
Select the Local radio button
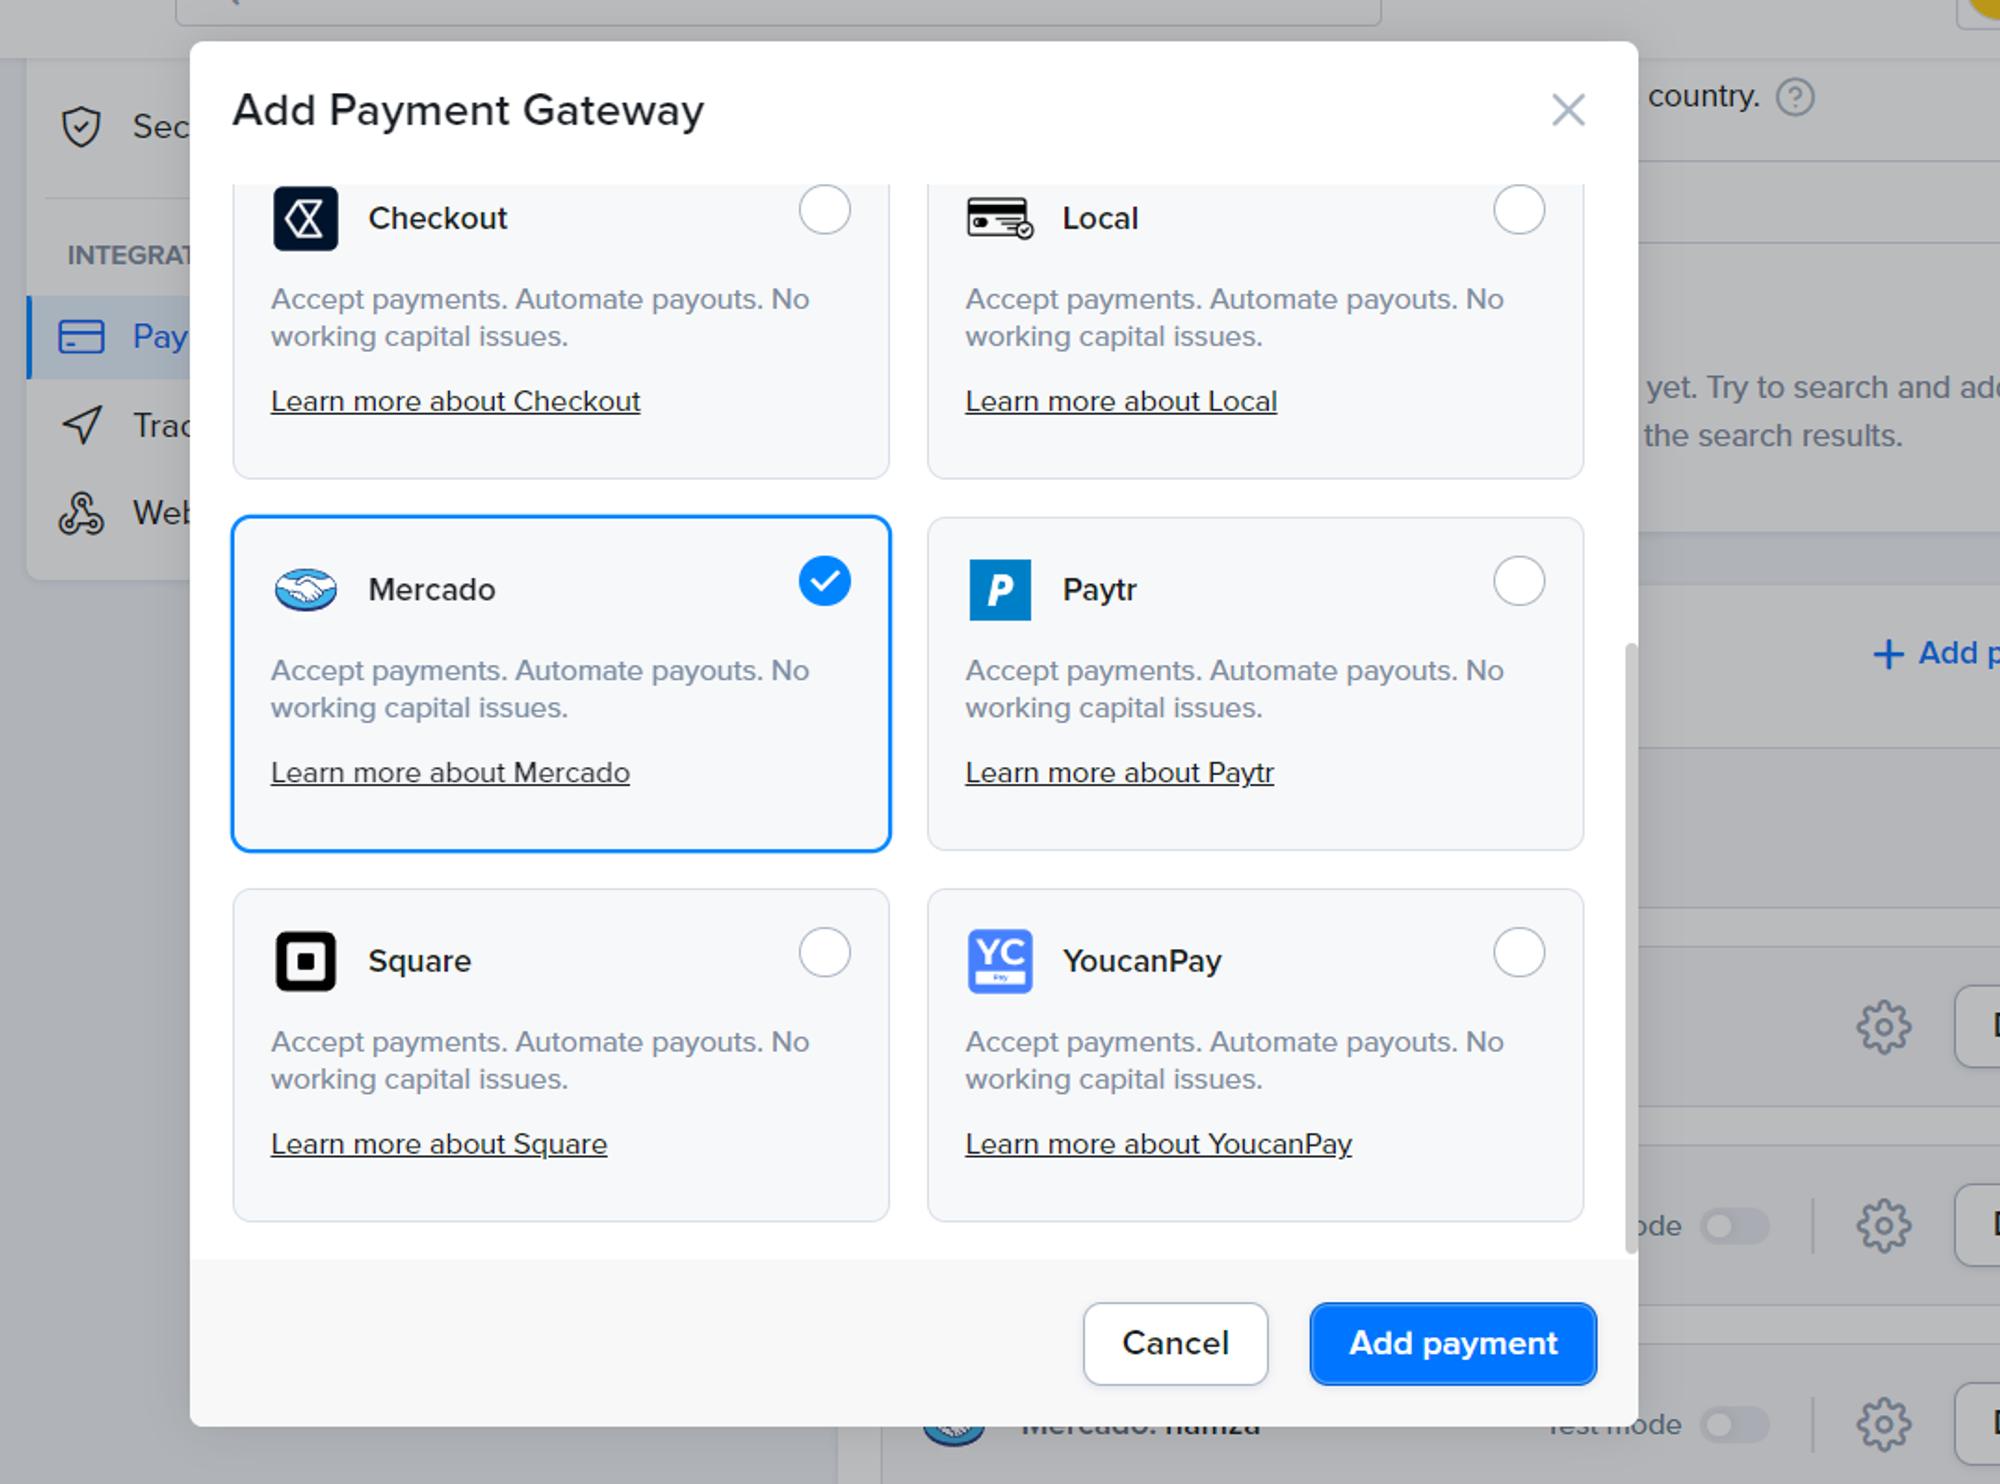[x=1518, y=210]
